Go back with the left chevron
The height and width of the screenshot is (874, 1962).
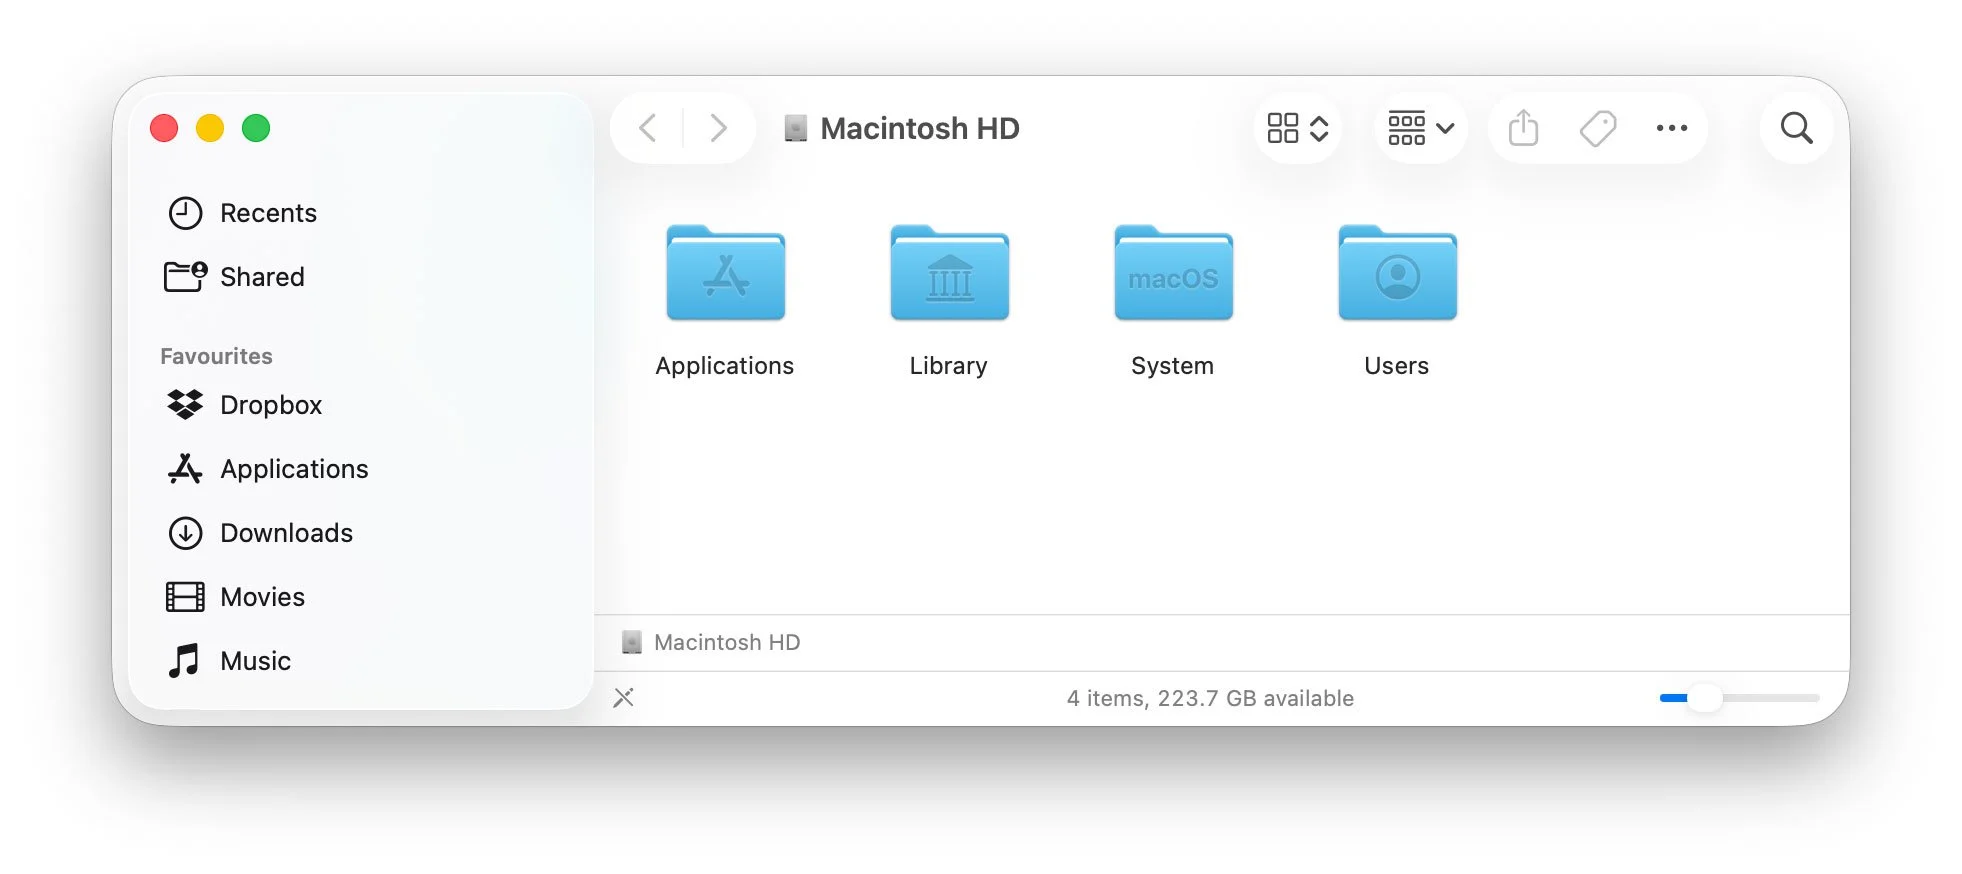pyautogui.click(x=648, y=128)
